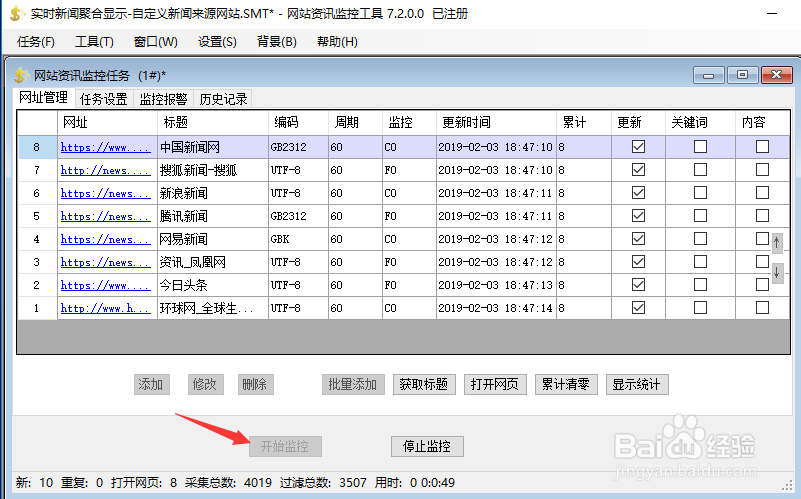Click the 2019-02-03 18:47:14 time cell
The image size is (801, 499).
tap(496, 308)
